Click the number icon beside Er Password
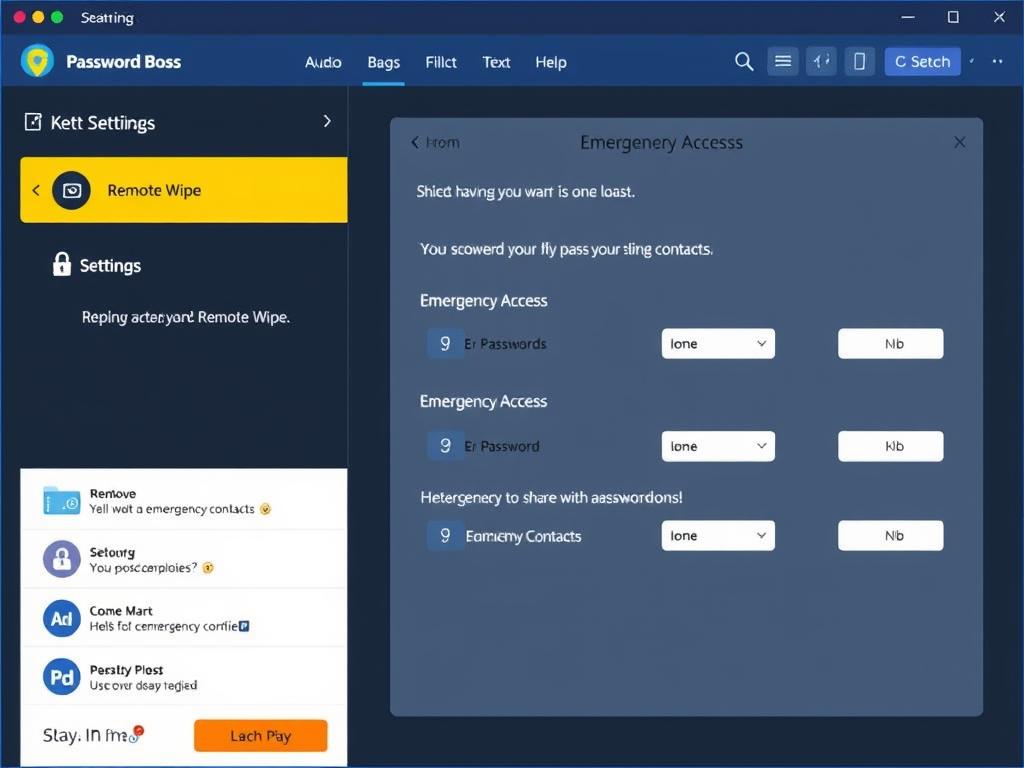Image resolution: width=1024 pixels, height=768 pixels. pos(445,446)
